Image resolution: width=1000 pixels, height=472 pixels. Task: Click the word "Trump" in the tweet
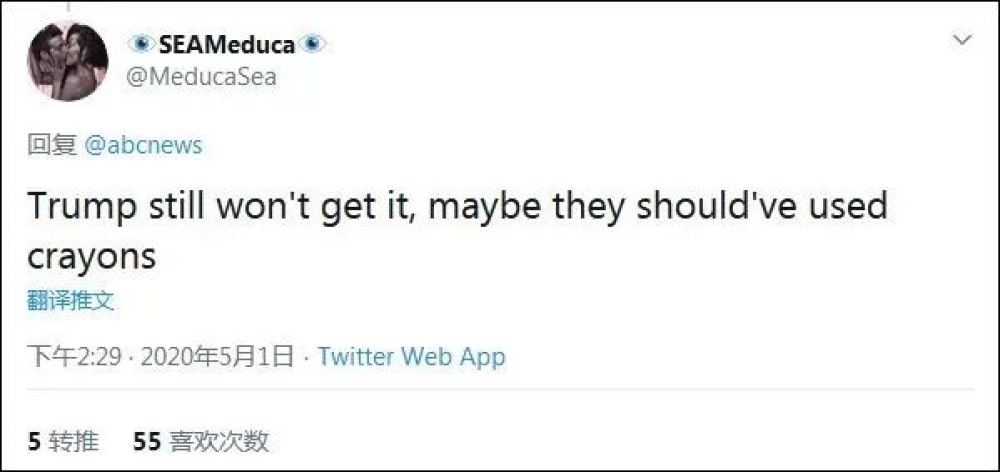[83, 206]
